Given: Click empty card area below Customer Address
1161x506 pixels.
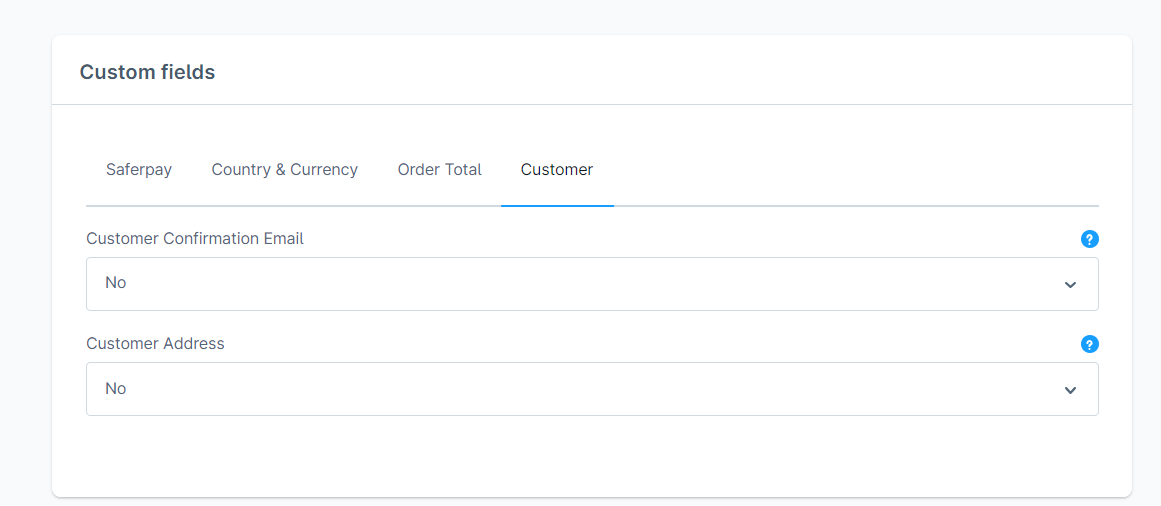Looking at the screenshot, I should click(x=592, y=455).
